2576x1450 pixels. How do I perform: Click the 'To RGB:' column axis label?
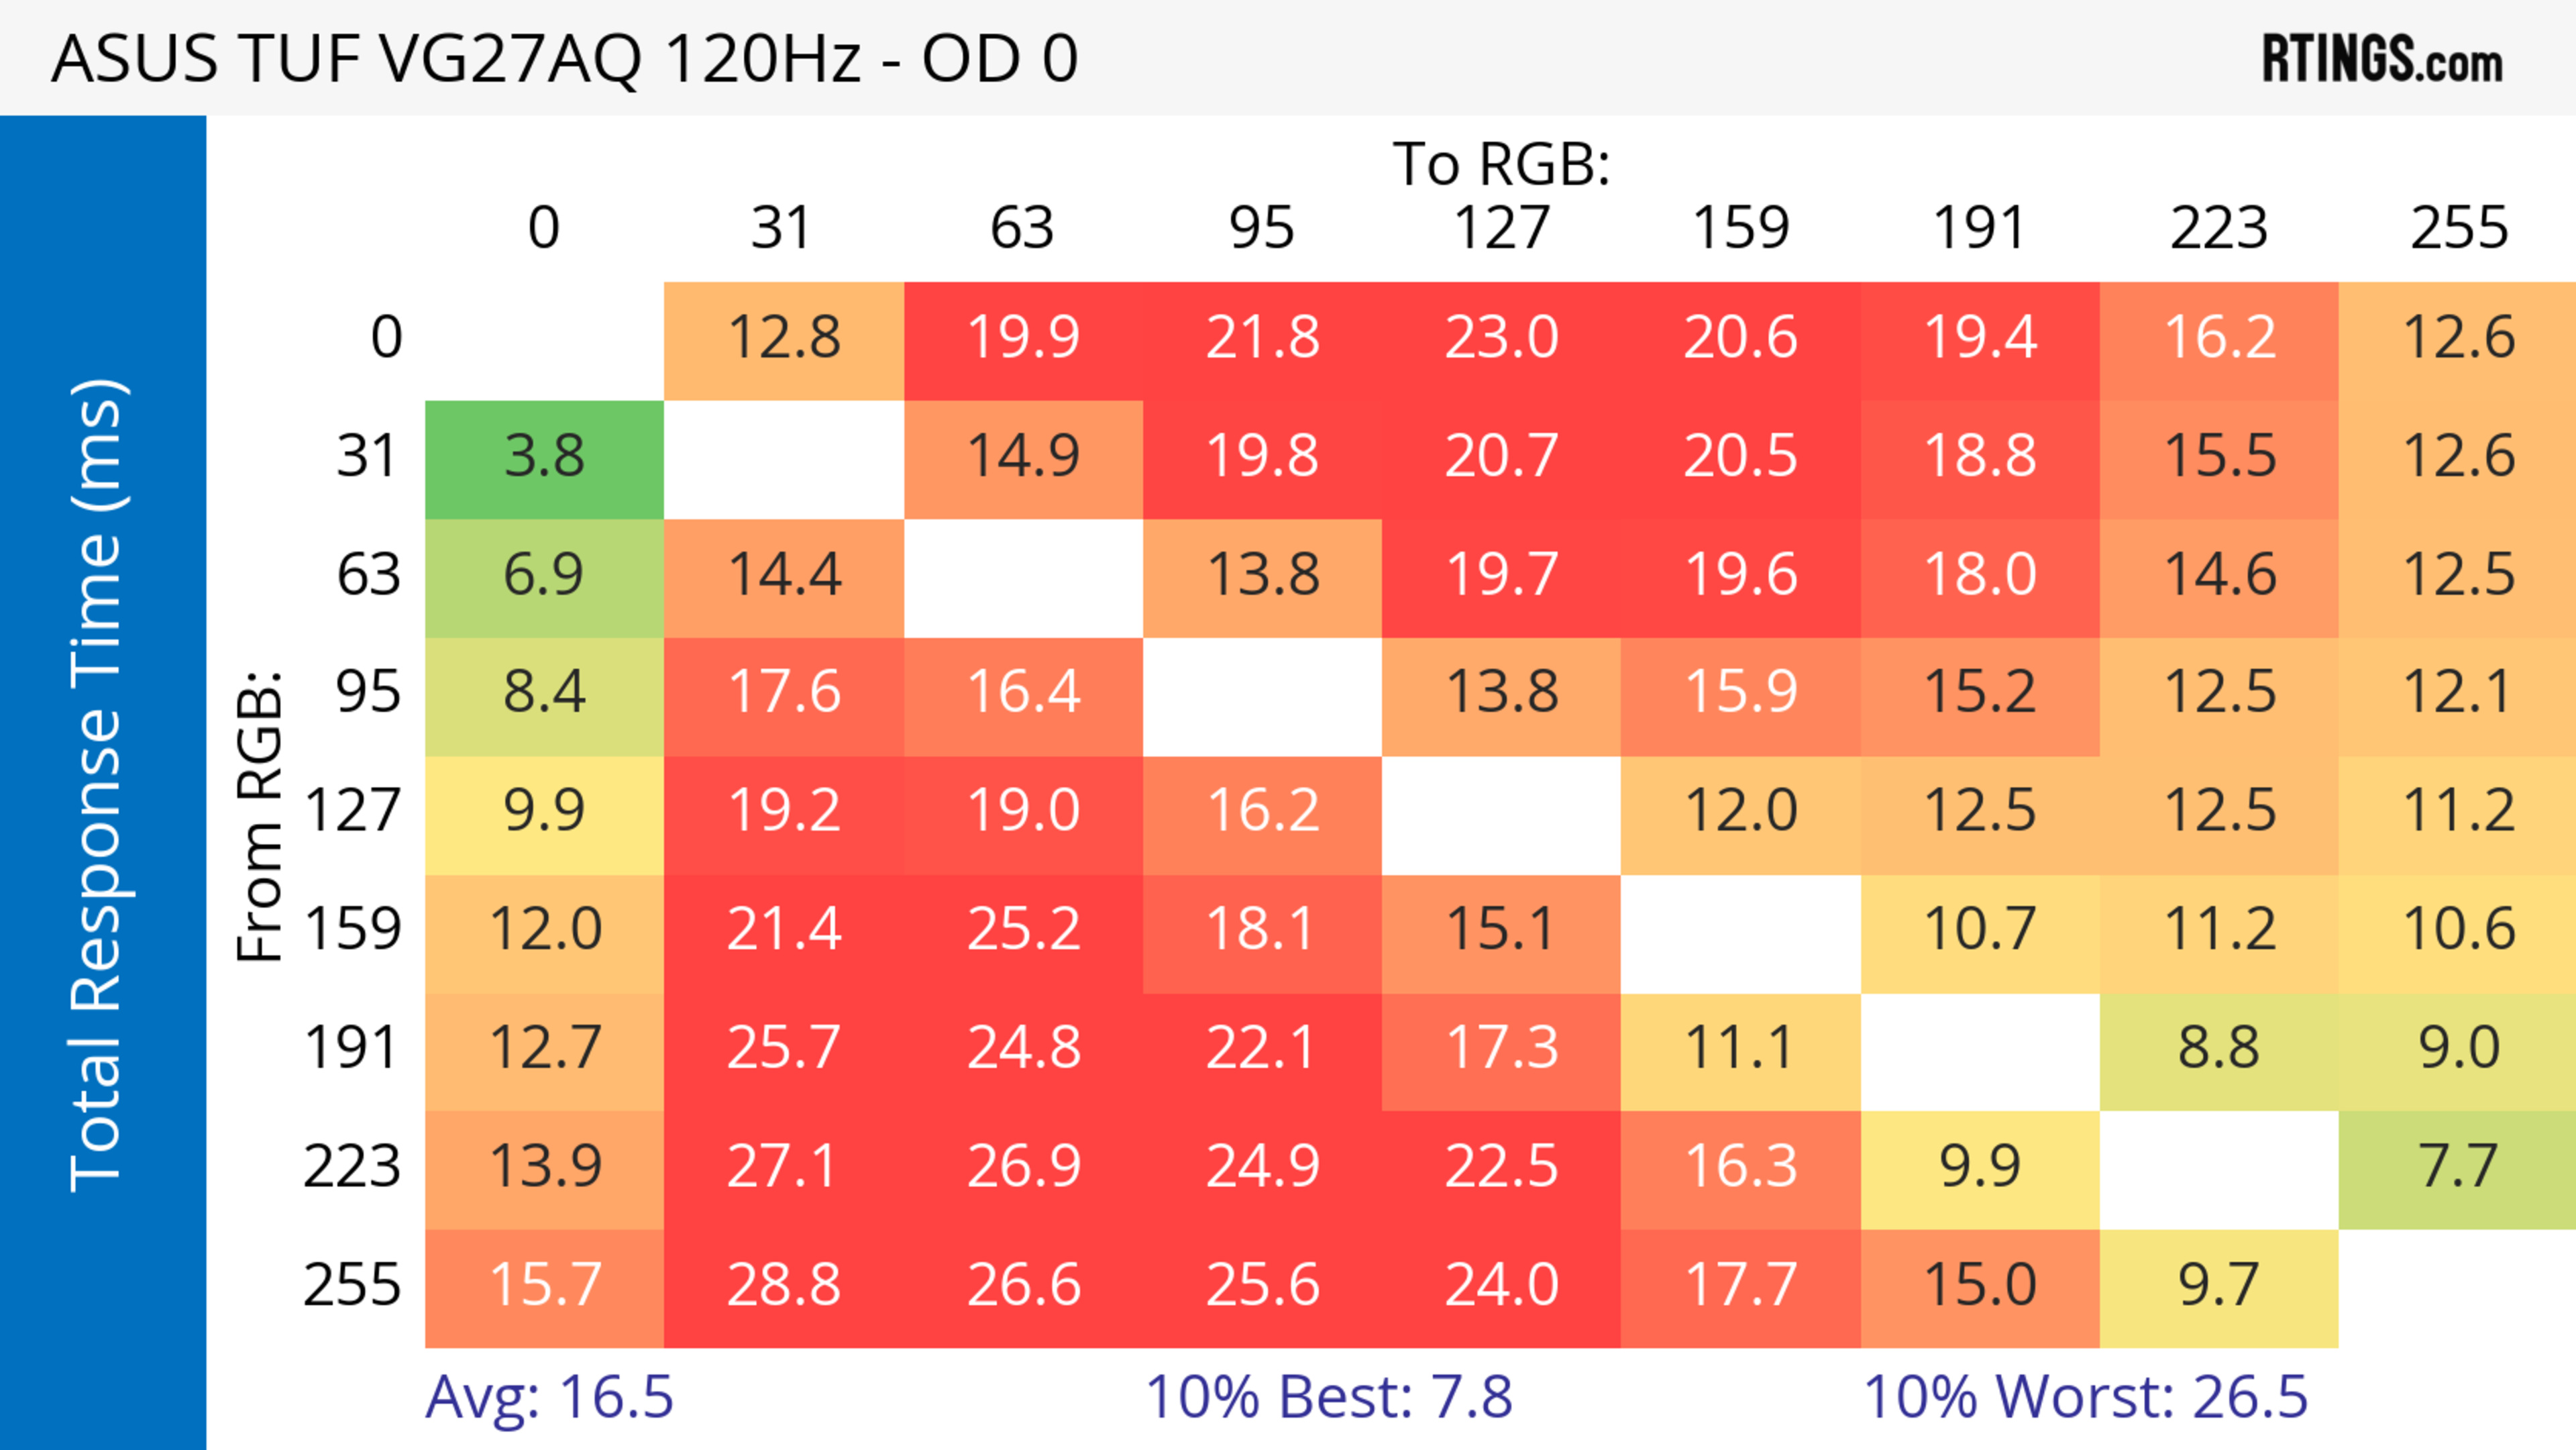tap(1501, 164)
